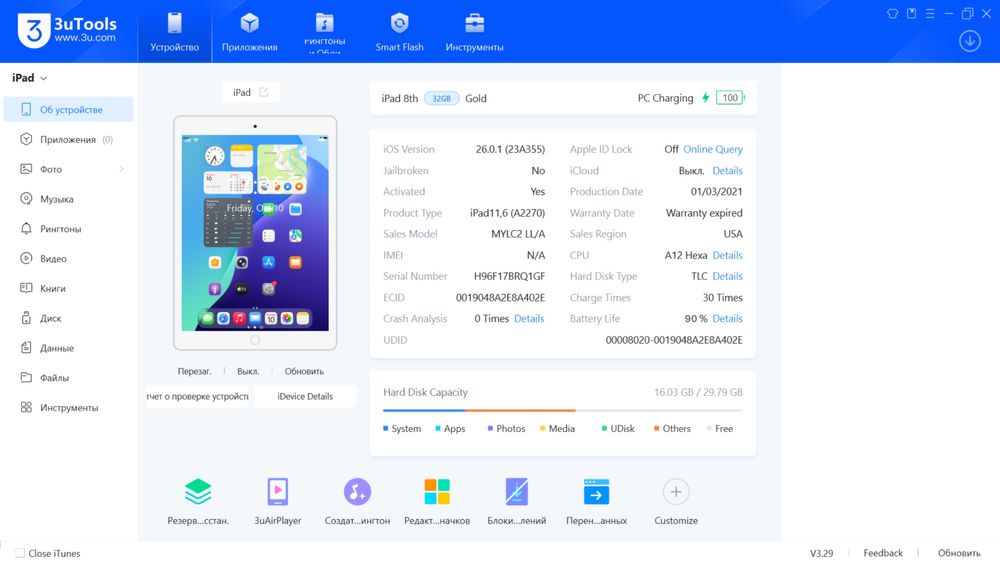1000x565 pixels.
Task: Open the Smart Flash tab
Action: tap(399, 32)
